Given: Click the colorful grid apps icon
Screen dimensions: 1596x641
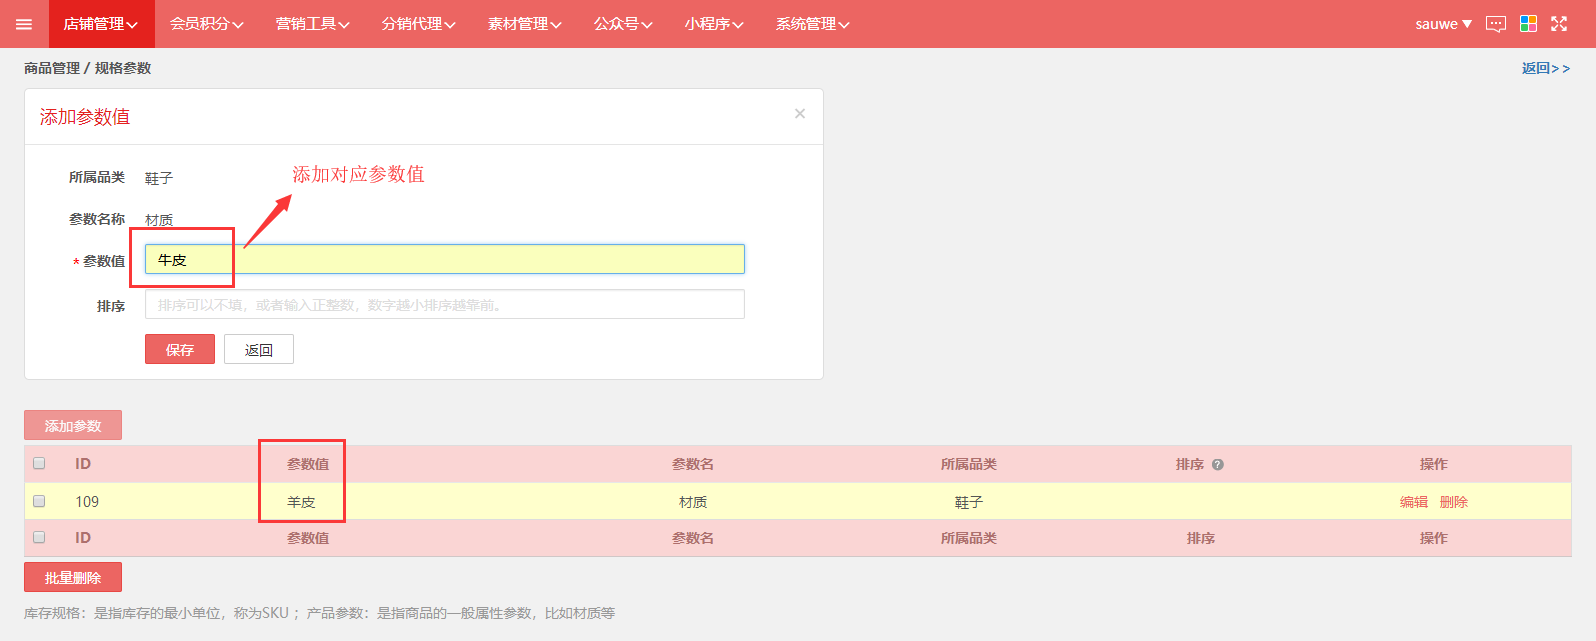Looking at the screenshot, I should 1528,24.
